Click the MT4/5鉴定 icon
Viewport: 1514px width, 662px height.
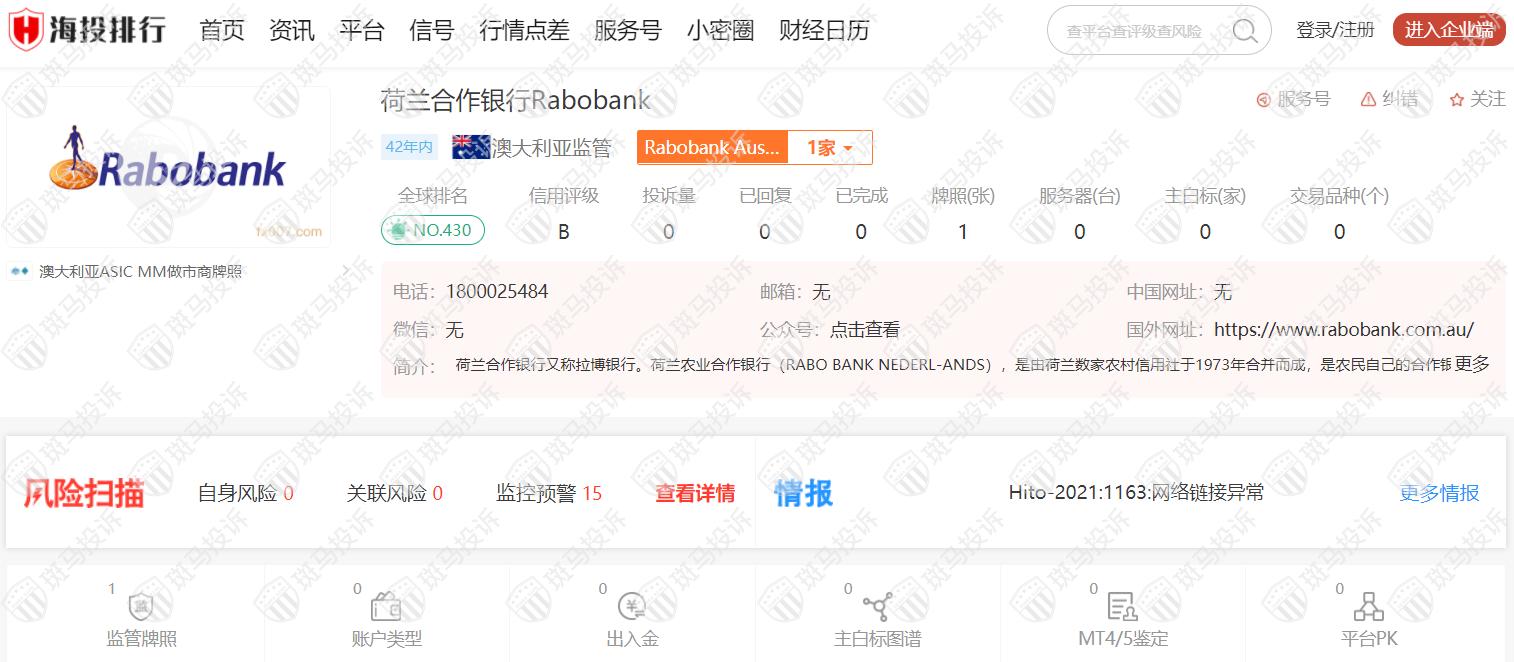point(1122,607)
